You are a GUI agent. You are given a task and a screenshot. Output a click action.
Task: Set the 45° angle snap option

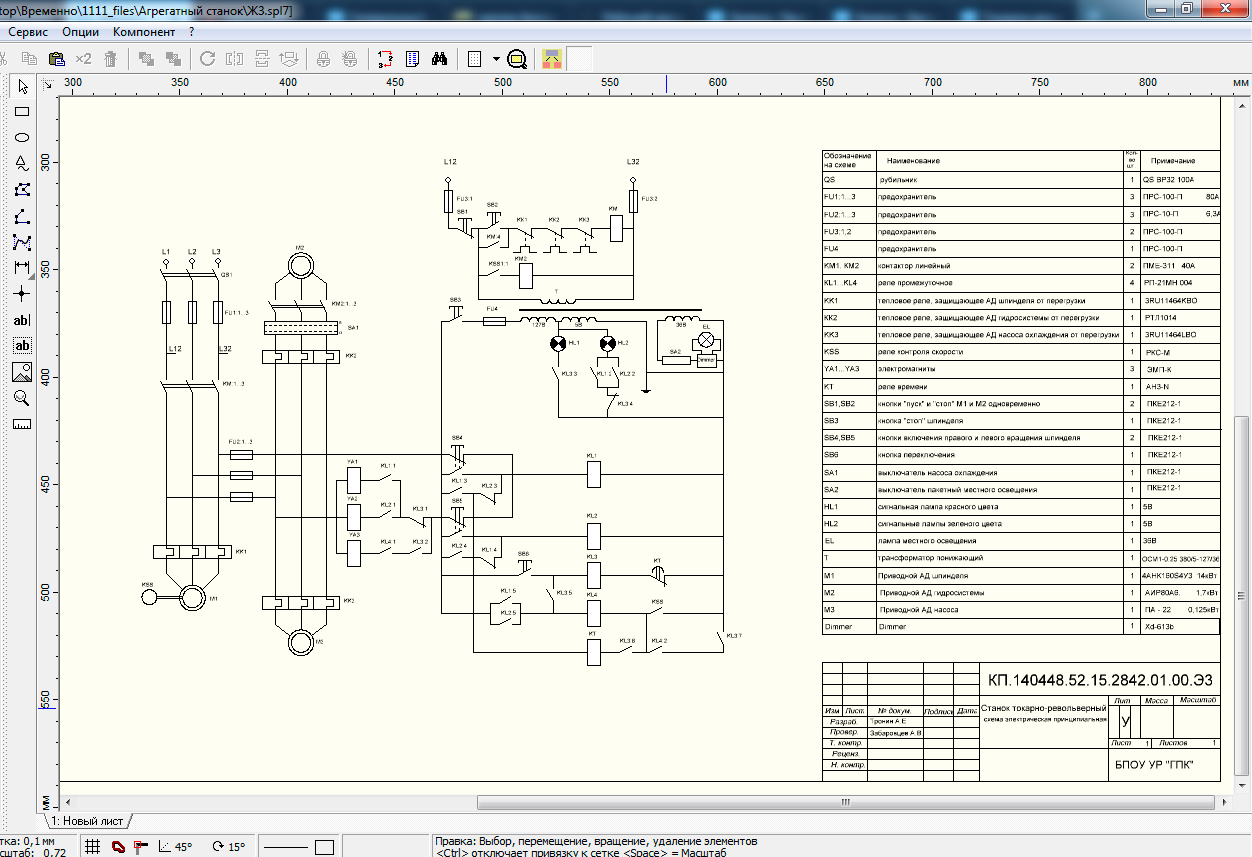tap(176, 846)
